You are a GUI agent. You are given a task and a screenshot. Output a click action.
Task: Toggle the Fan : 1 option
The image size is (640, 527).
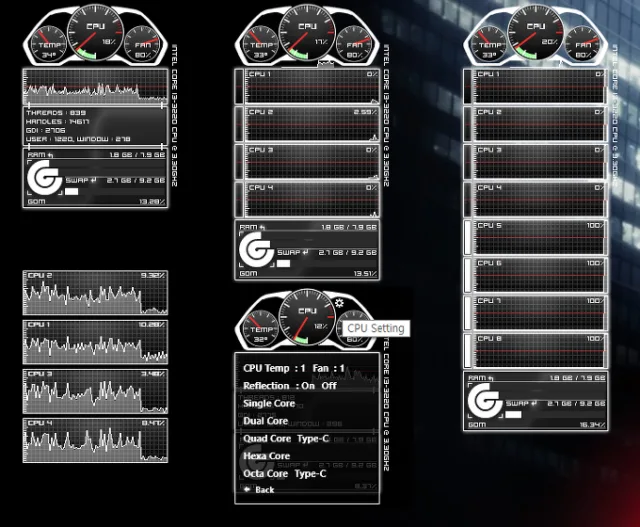coord(329,368)
